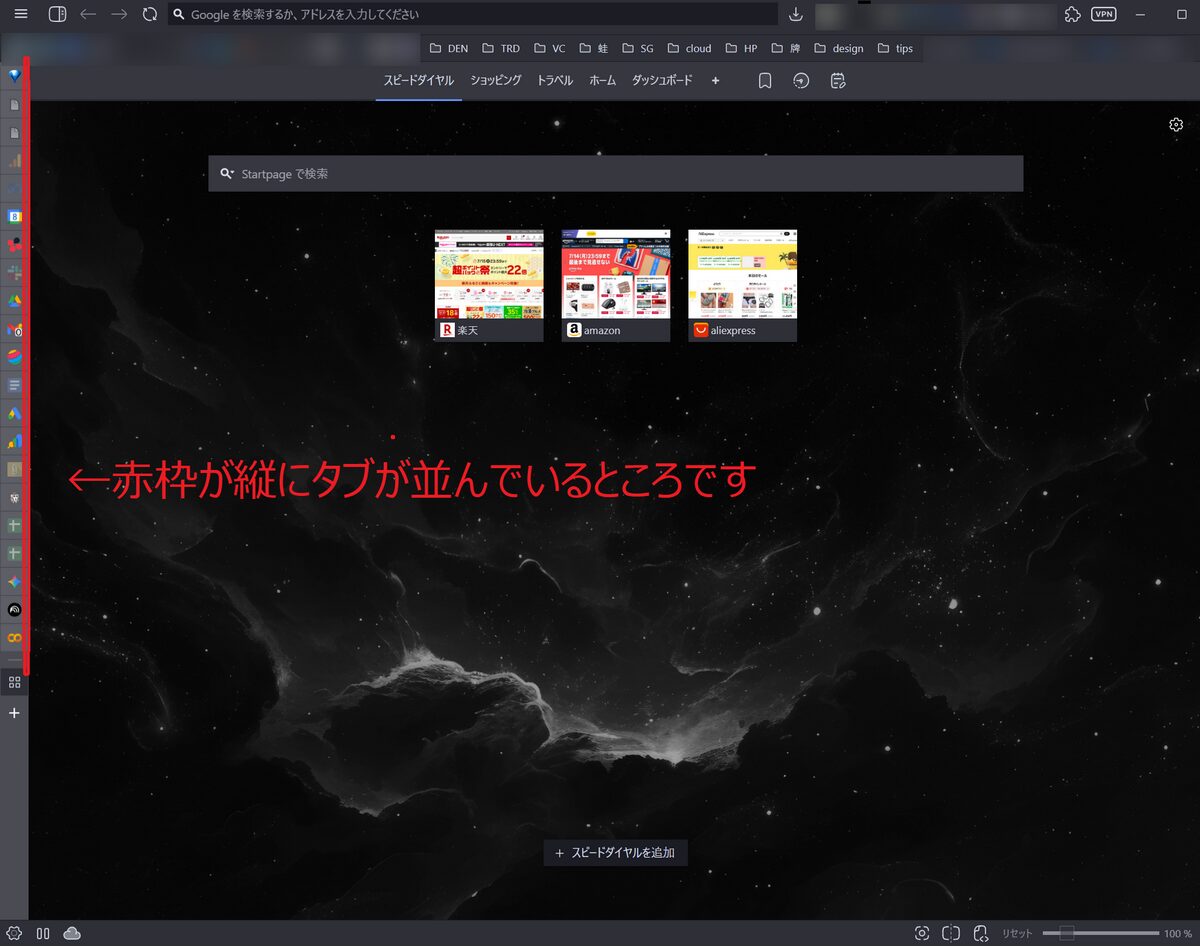Switch to the ダッシュボード tab
Viewport: 1200px width, 946px height.
coord(662,80)
